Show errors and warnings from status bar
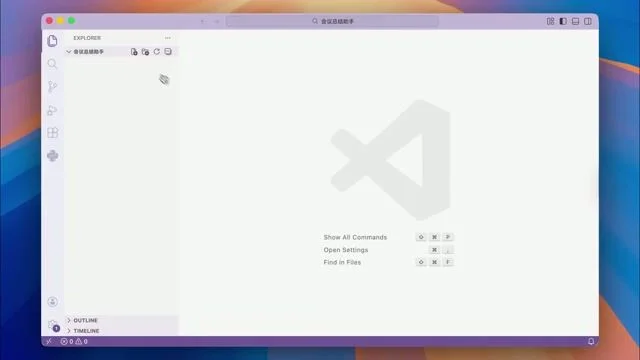The image size is (640, 360). pos(74,341)
